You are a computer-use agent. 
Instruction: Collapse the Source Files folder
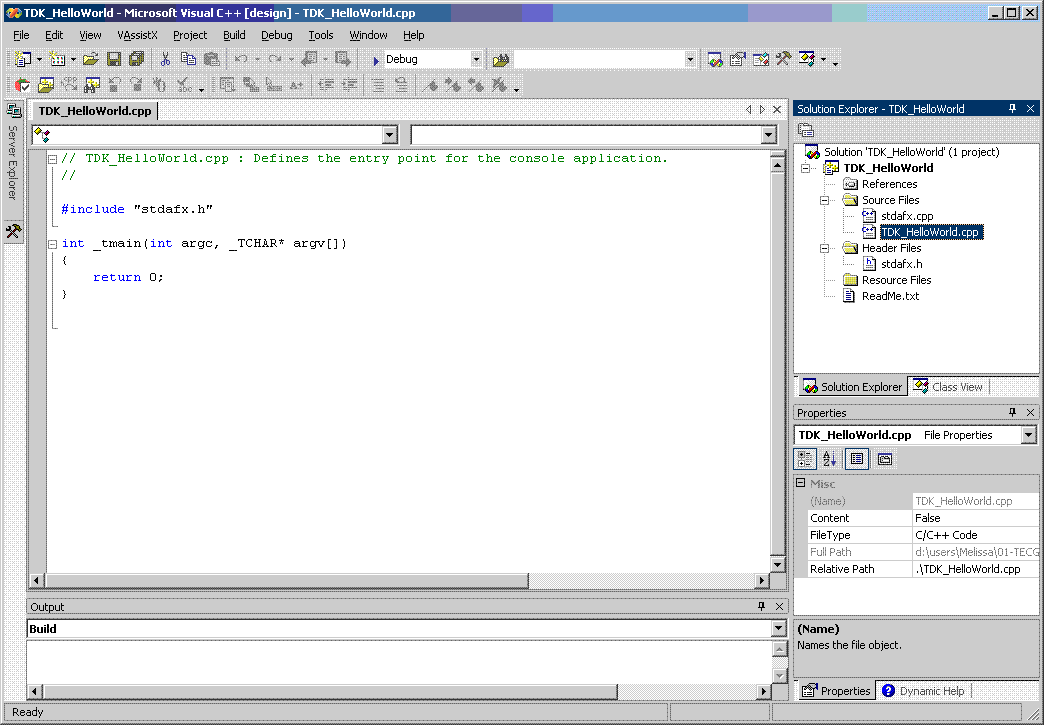(824, 200)
